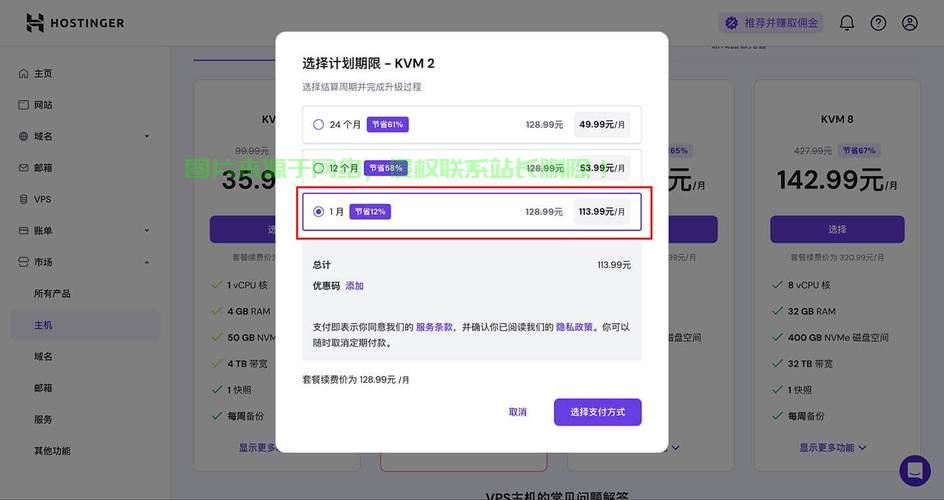The image size is (944, 500).
Task: Open 所有产品 in the sidebar menu
Action: 52,293
